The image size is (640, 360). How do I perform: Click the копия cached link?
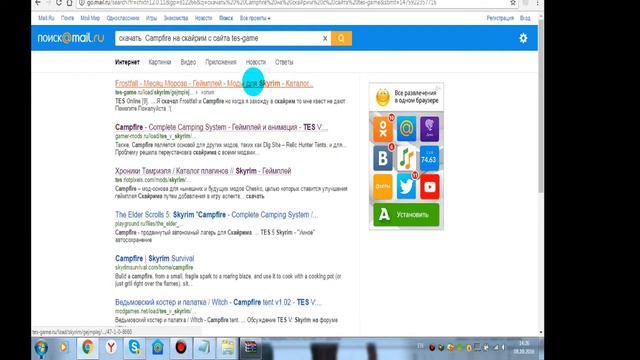pyautogui.click(x=207, y=93)
